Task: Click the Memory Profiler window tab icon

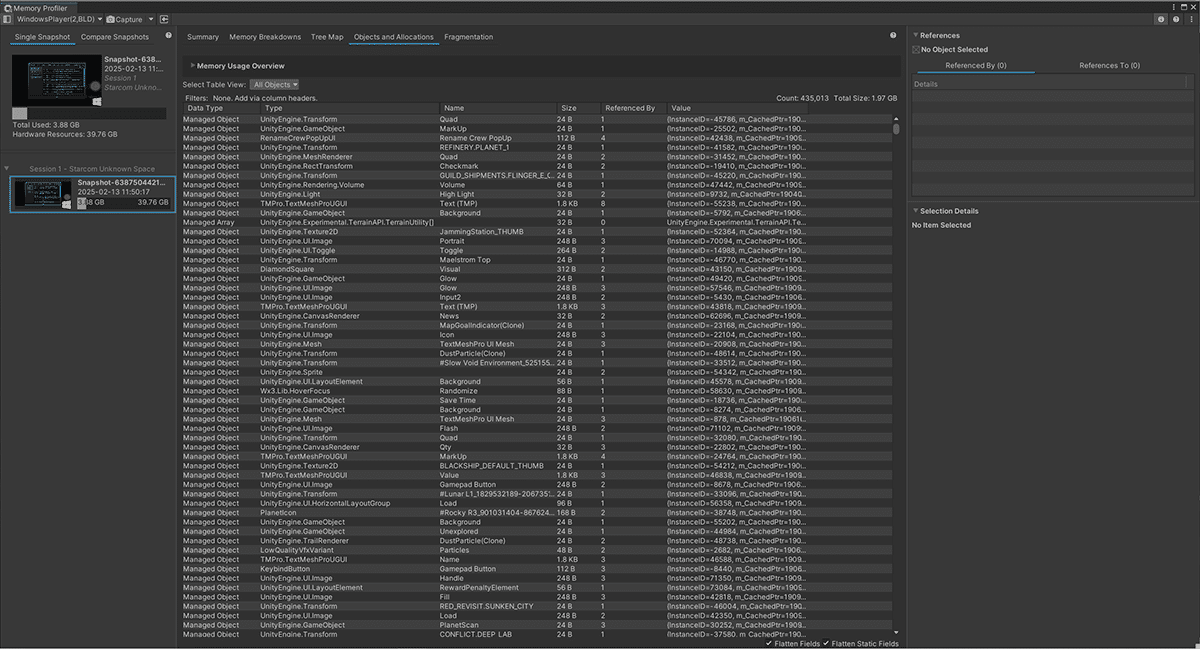Action: click(8, 7)
